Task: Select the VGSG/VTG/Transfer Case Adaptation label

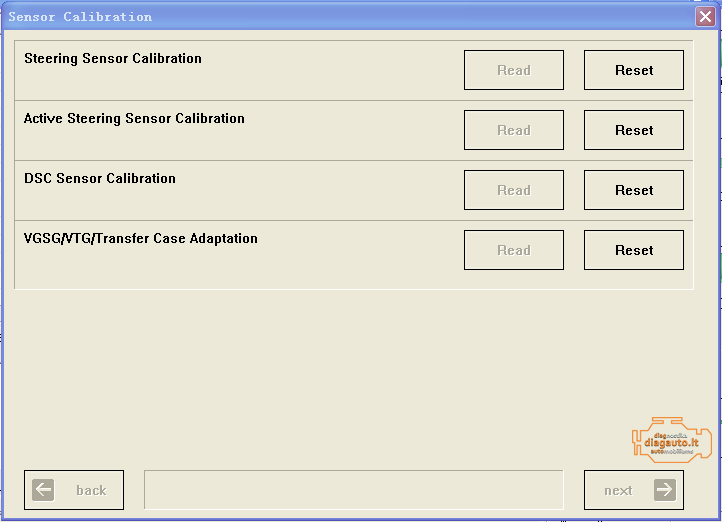Action: 141,238
